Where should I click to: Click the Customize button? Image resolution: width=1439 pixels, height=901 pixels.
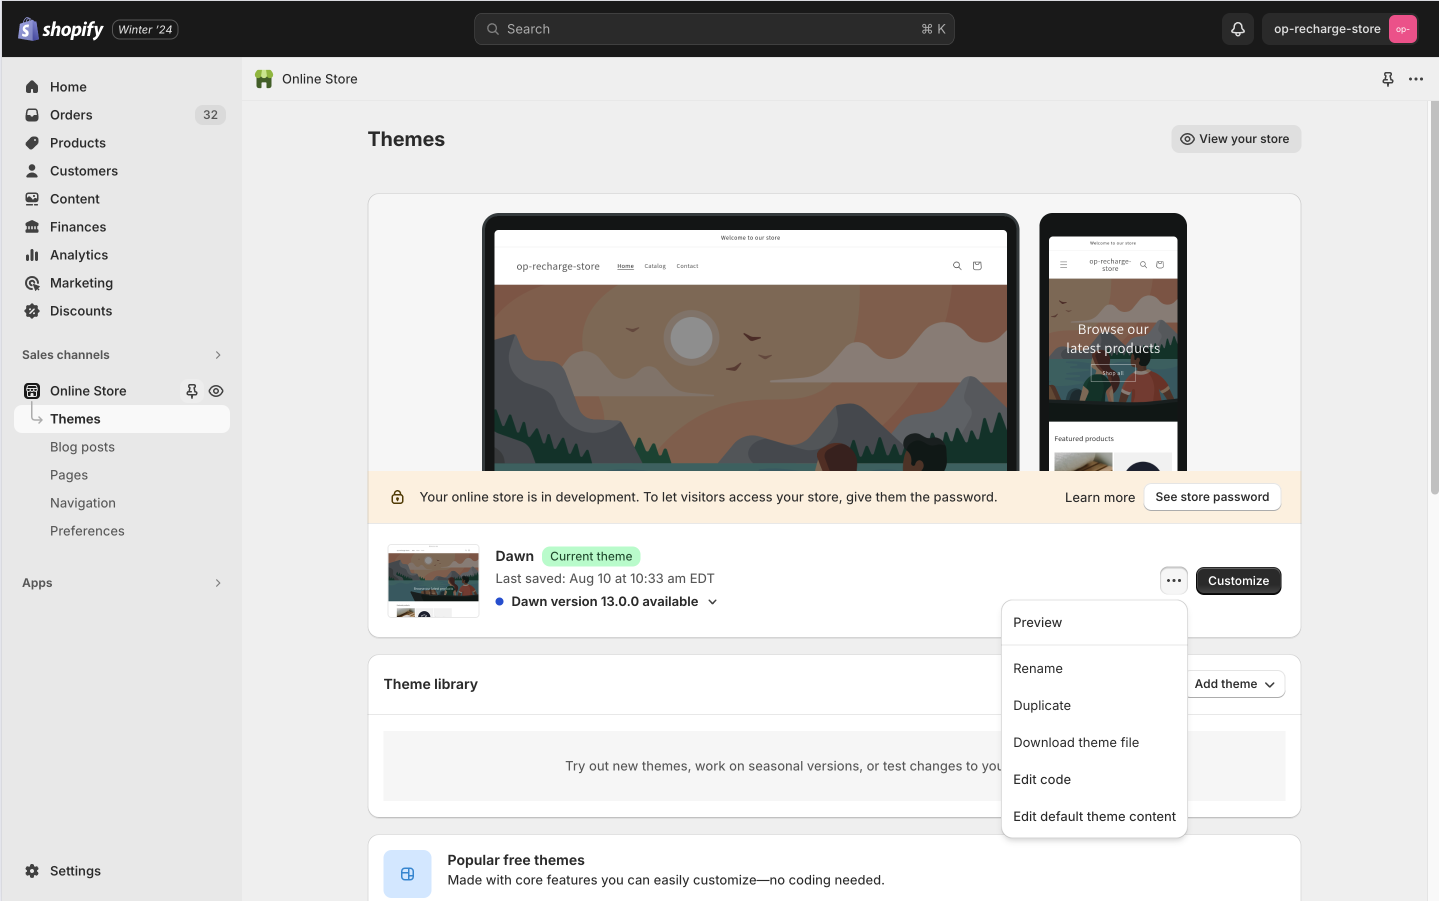click(x=1238, y=581)
